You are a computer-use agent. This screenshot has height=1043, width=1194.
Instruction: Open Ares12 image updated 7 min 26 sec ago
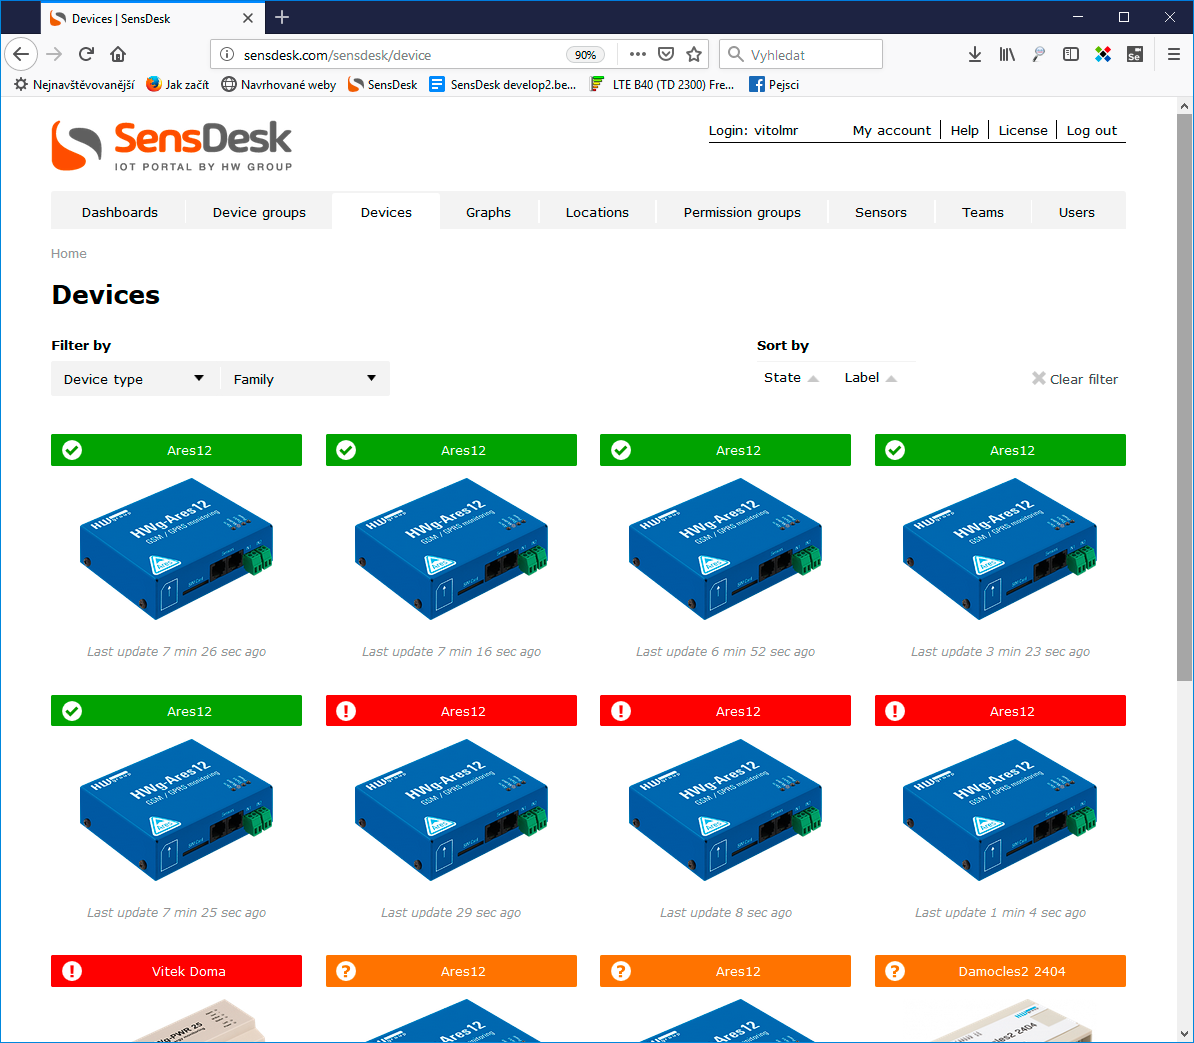177,549
